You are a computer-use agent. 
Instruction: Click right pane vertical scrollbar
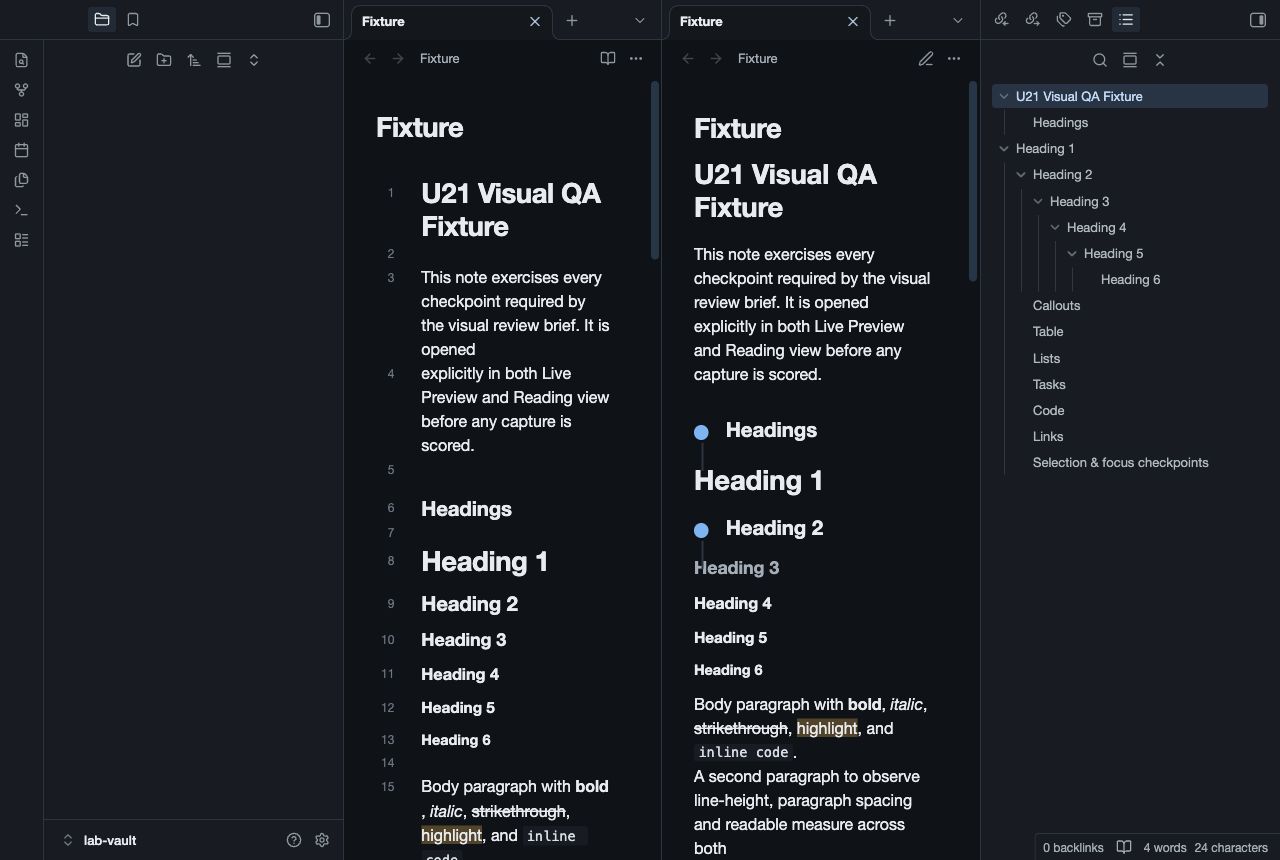tap(973, 180)
